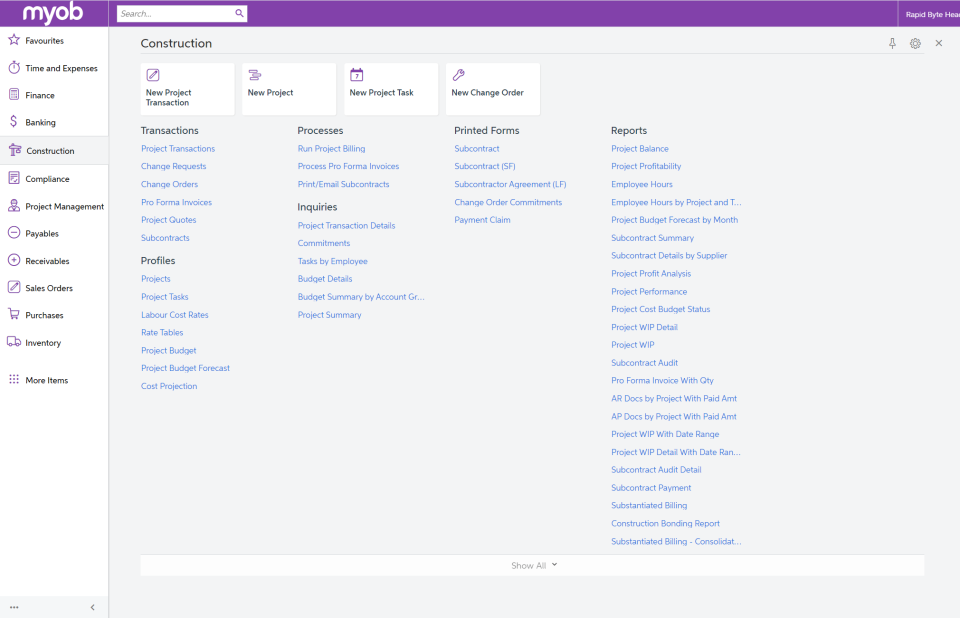Open Change Orders under Transactions

tap(170, 184)
